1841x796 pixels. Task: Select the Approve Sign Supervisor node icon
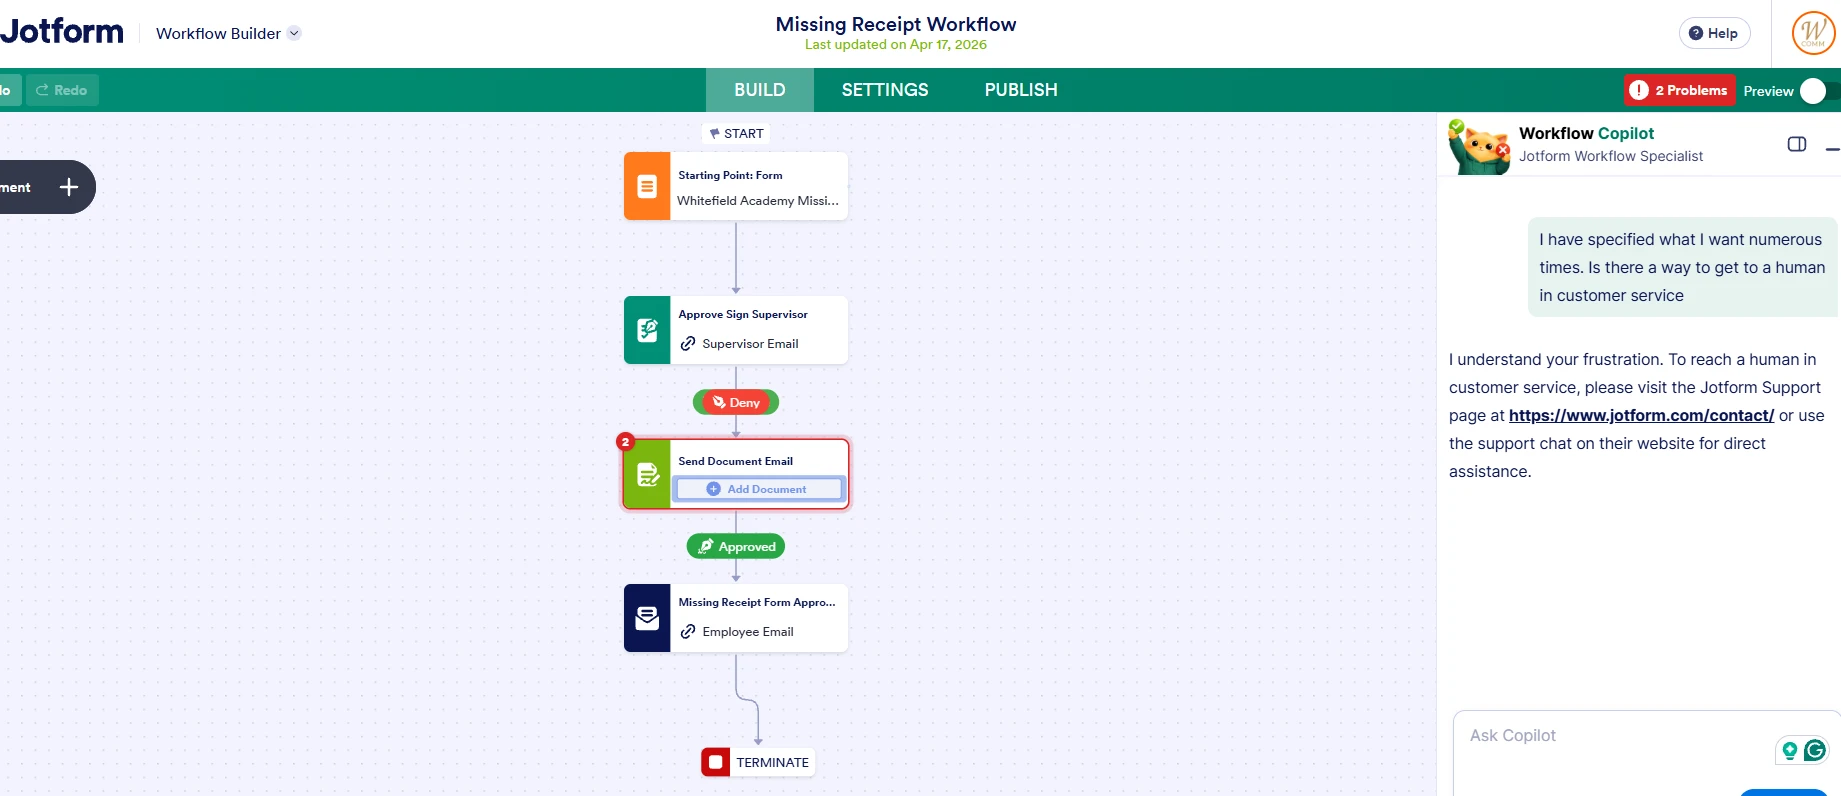[x=647, y=330]
